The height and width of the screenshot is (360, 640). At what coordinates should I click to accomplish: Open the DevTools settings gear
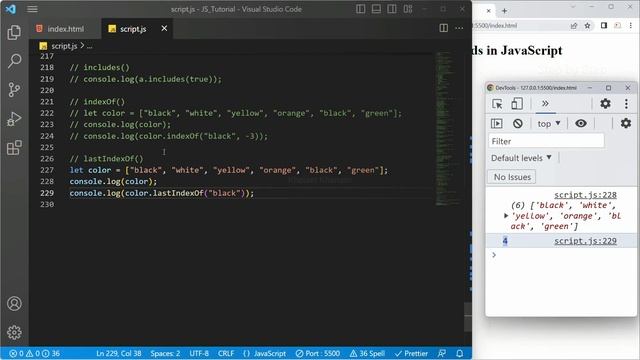pyautogui.click(x=605, y=104)
